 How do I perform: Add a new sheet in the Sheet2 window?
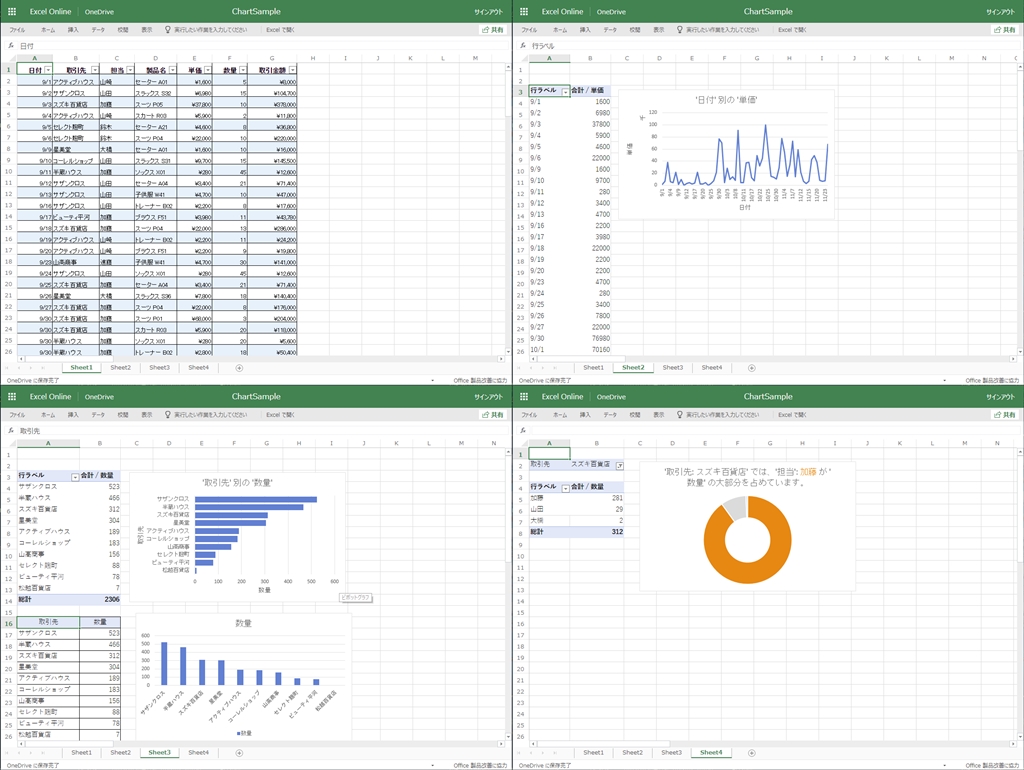point(751,368)
